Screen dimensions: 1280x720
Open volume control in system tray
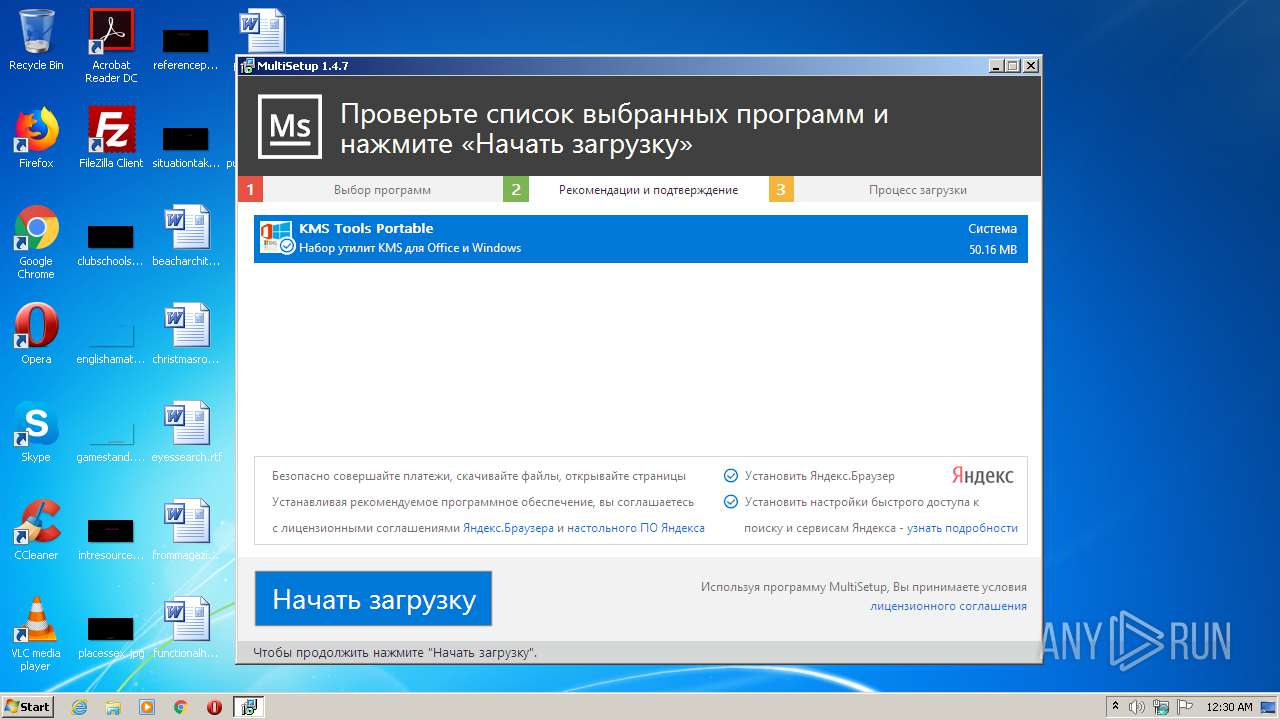pos(1137,707)
